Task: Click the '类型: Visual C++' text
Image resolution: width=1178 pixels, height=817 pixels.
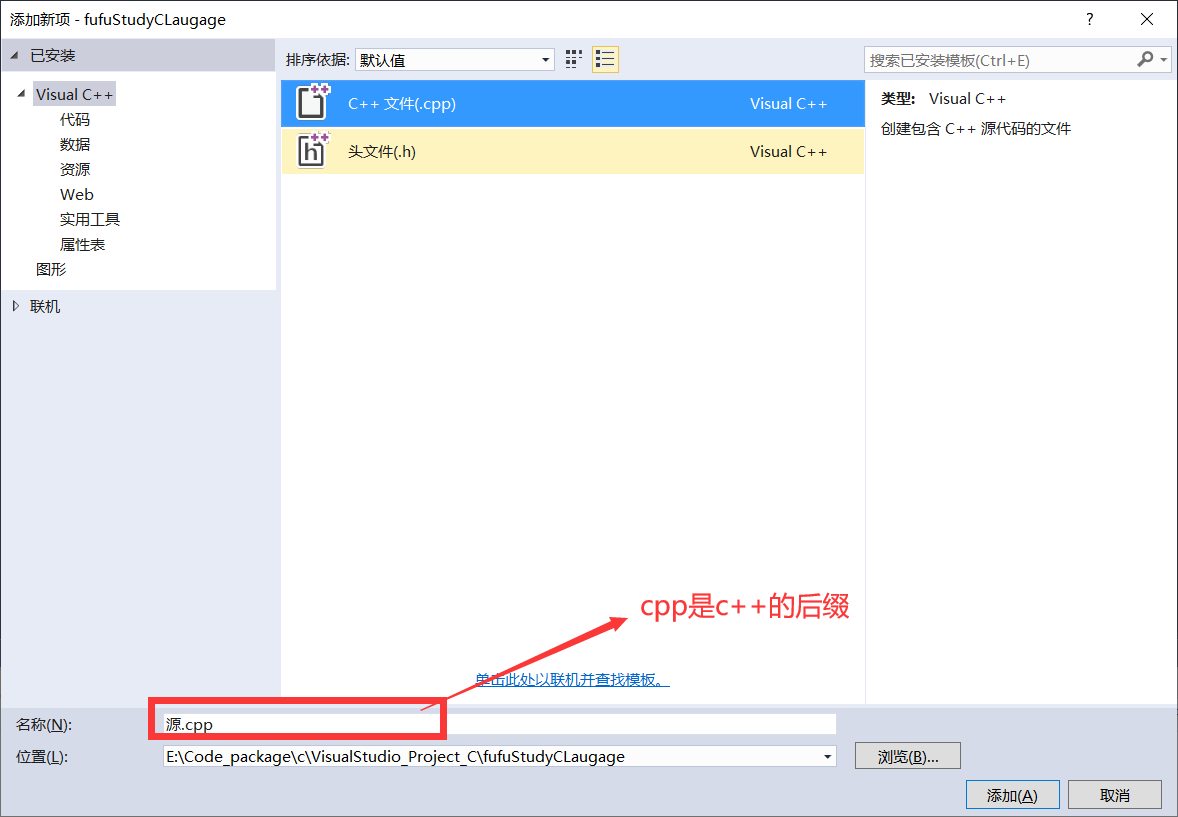Action: 943,98
